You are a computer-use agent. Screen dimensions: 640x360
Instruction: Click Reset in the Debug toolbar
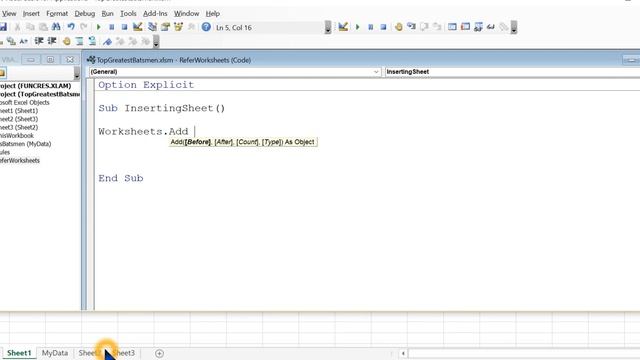point(383,27)
